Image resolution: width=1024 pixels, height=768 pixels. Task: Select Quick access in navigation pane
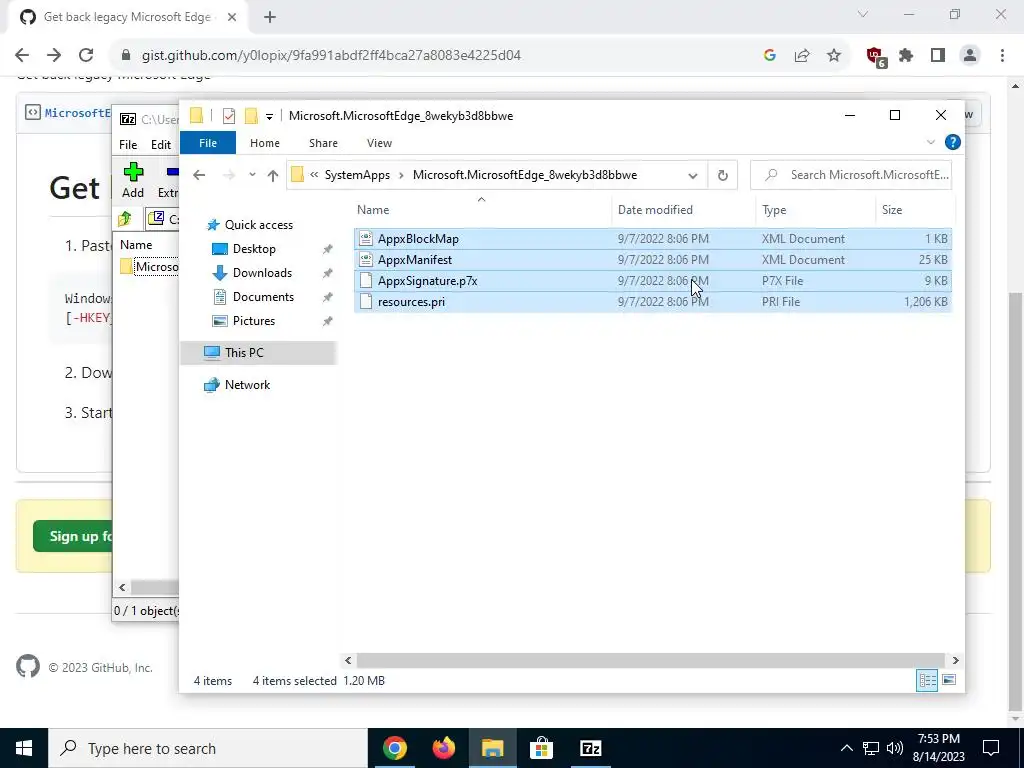pos(259,225)
